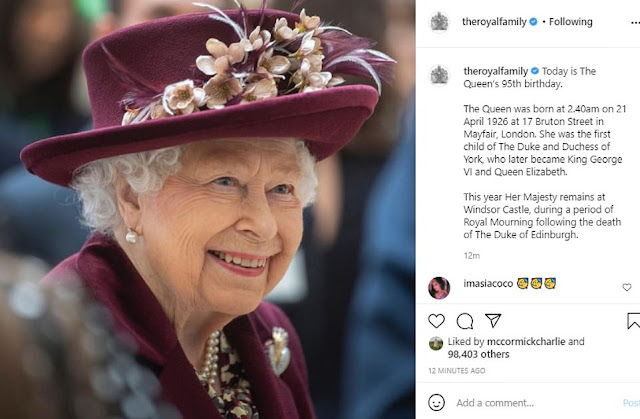Open imasiacoco's profile picture

(x=438, y=286)
